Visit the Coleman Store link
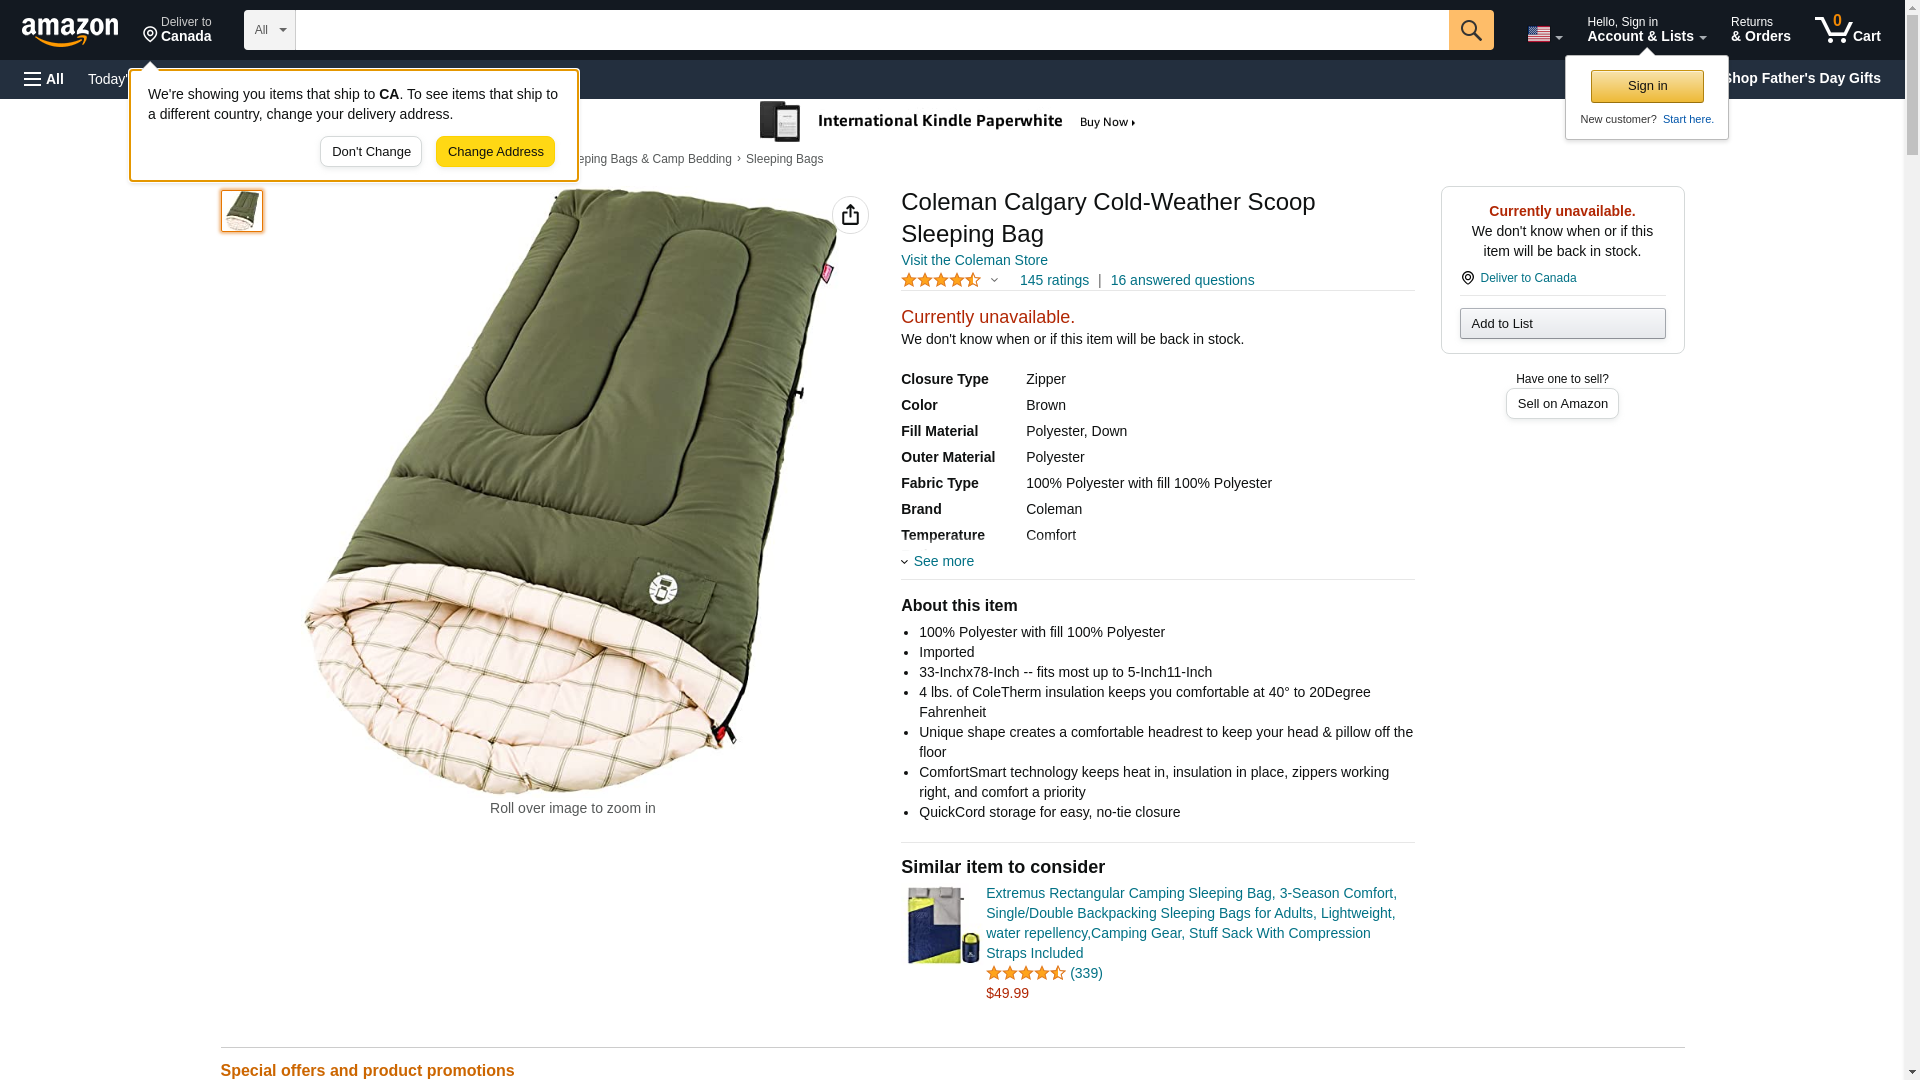The width and height of the screenshot is (1920, 1080). [x=974, y=260]
